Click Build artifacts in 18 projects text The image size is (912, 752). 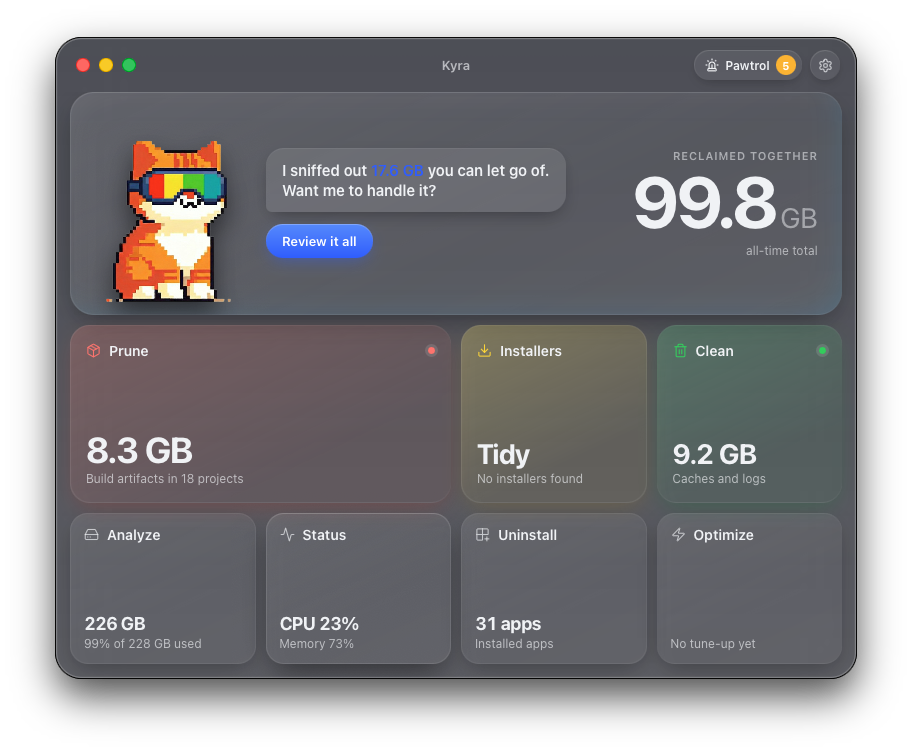[165, 479]
